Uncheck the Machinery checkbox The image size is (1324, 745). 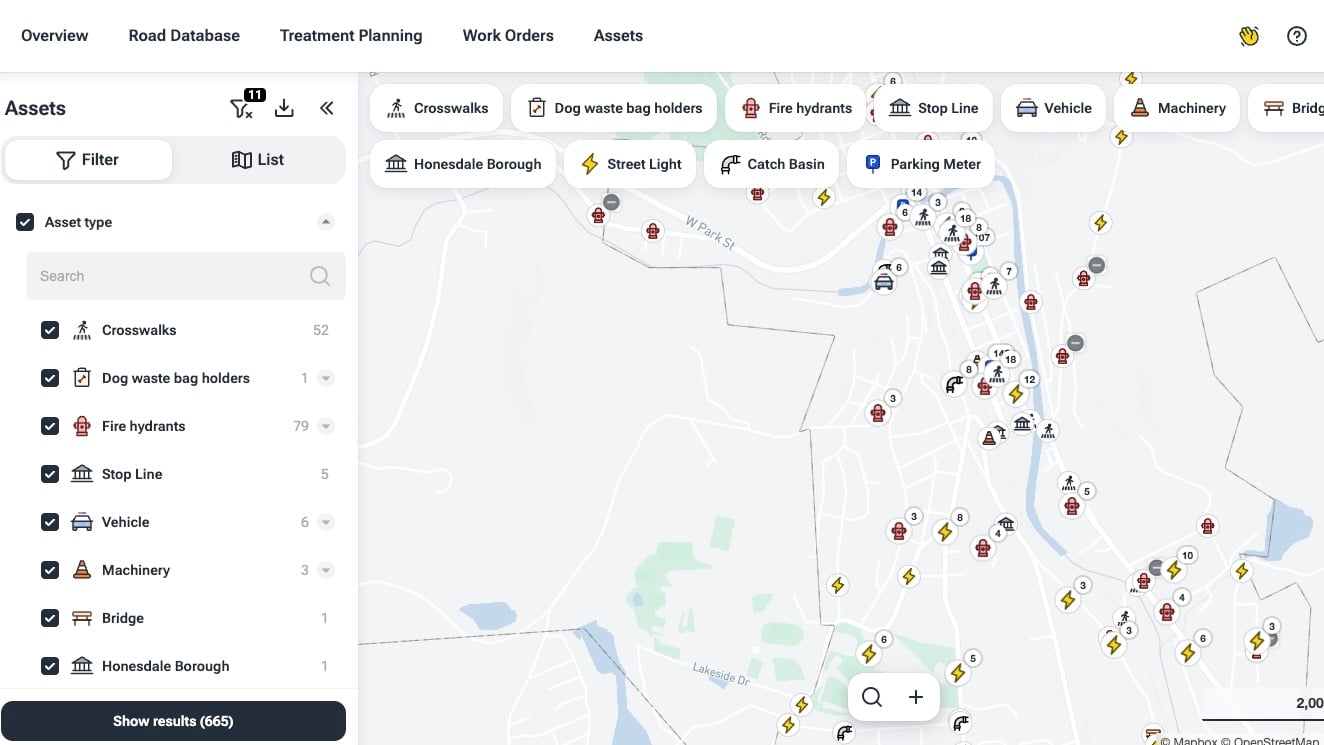click(50, 570)
